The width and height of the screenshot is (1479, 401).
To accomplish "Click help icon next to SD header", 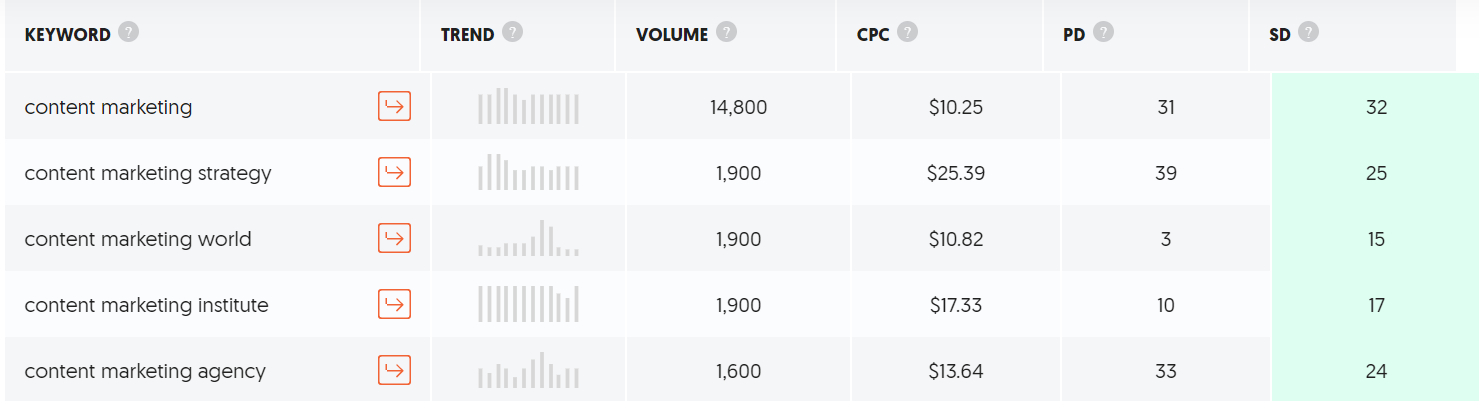I will tap(1308, 33).
